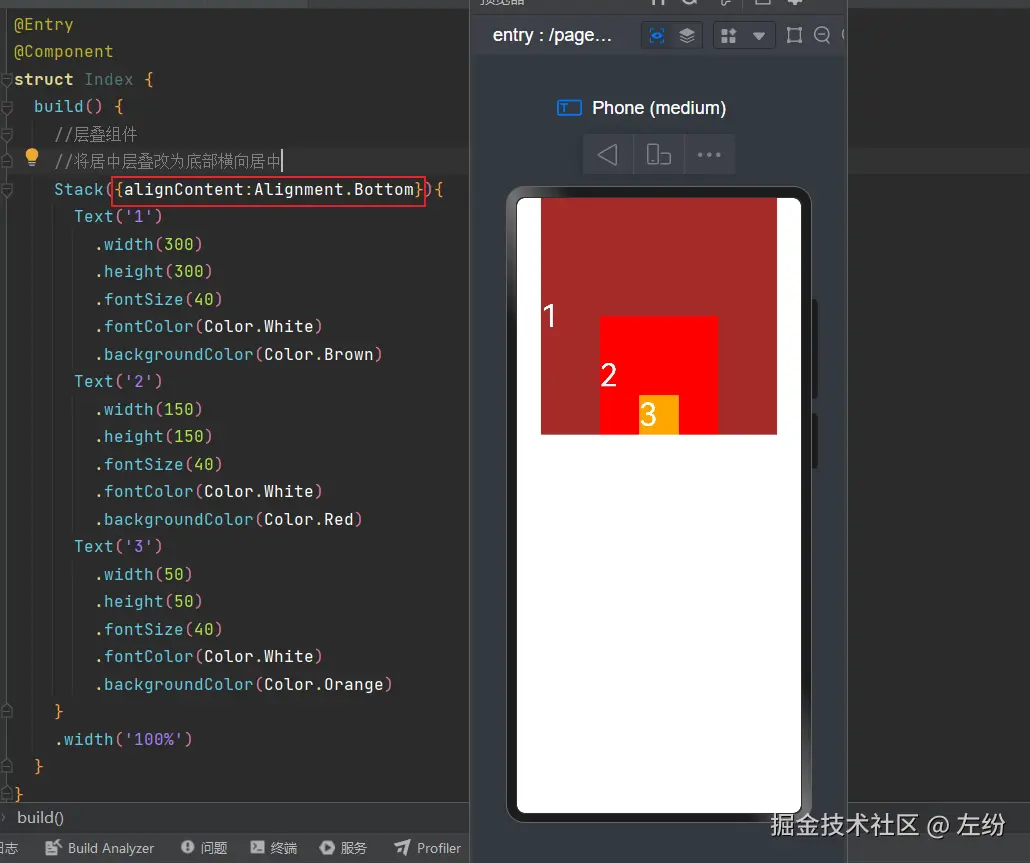
Task: Click alignContent:Alignment.Bottom in Stack code
Action: tap(269, 190)
